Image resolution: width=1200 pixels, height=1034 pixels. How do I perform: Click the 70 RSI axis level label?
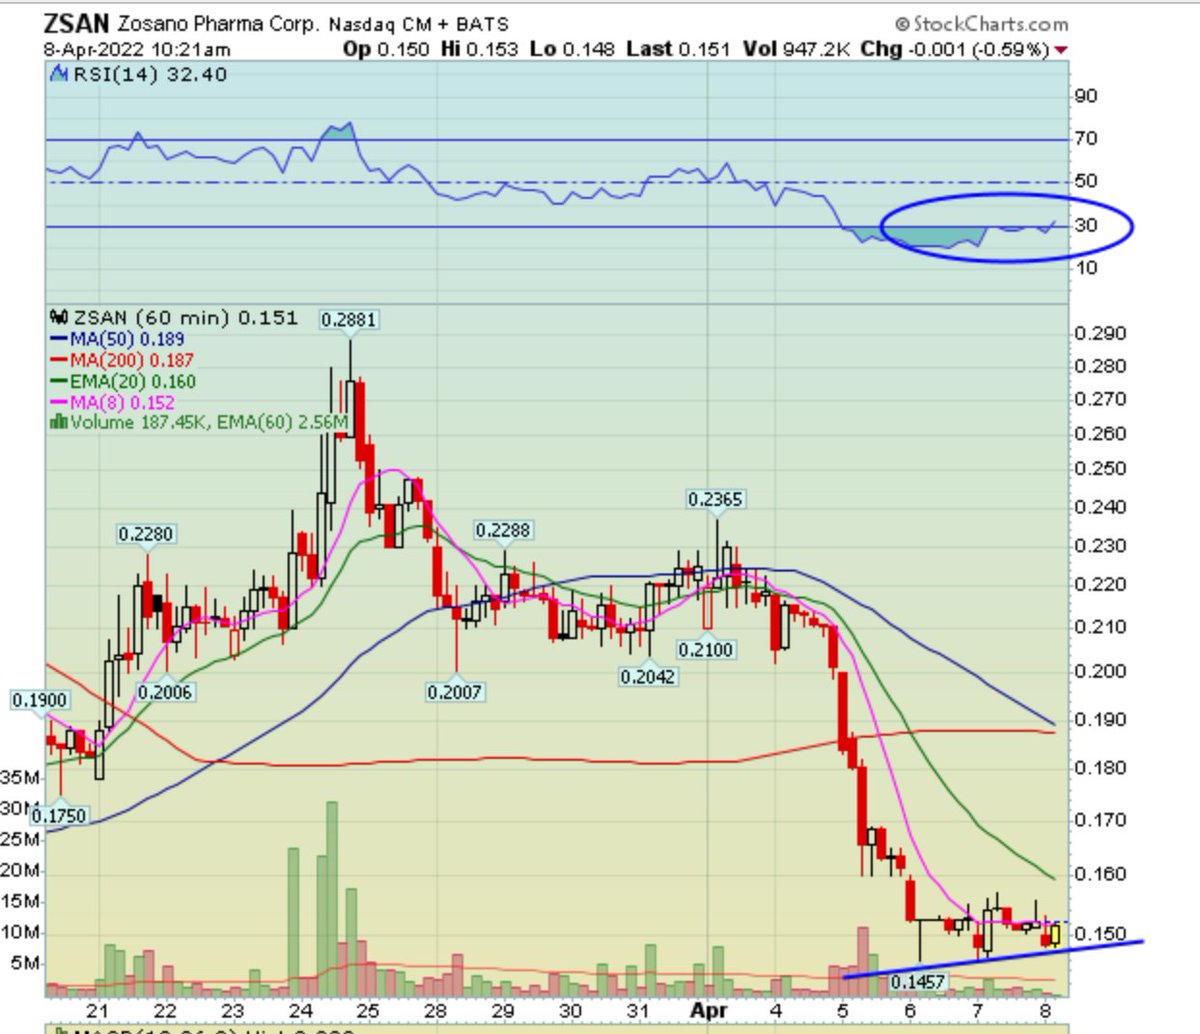pyautogui.click(x=1086, y=138)
